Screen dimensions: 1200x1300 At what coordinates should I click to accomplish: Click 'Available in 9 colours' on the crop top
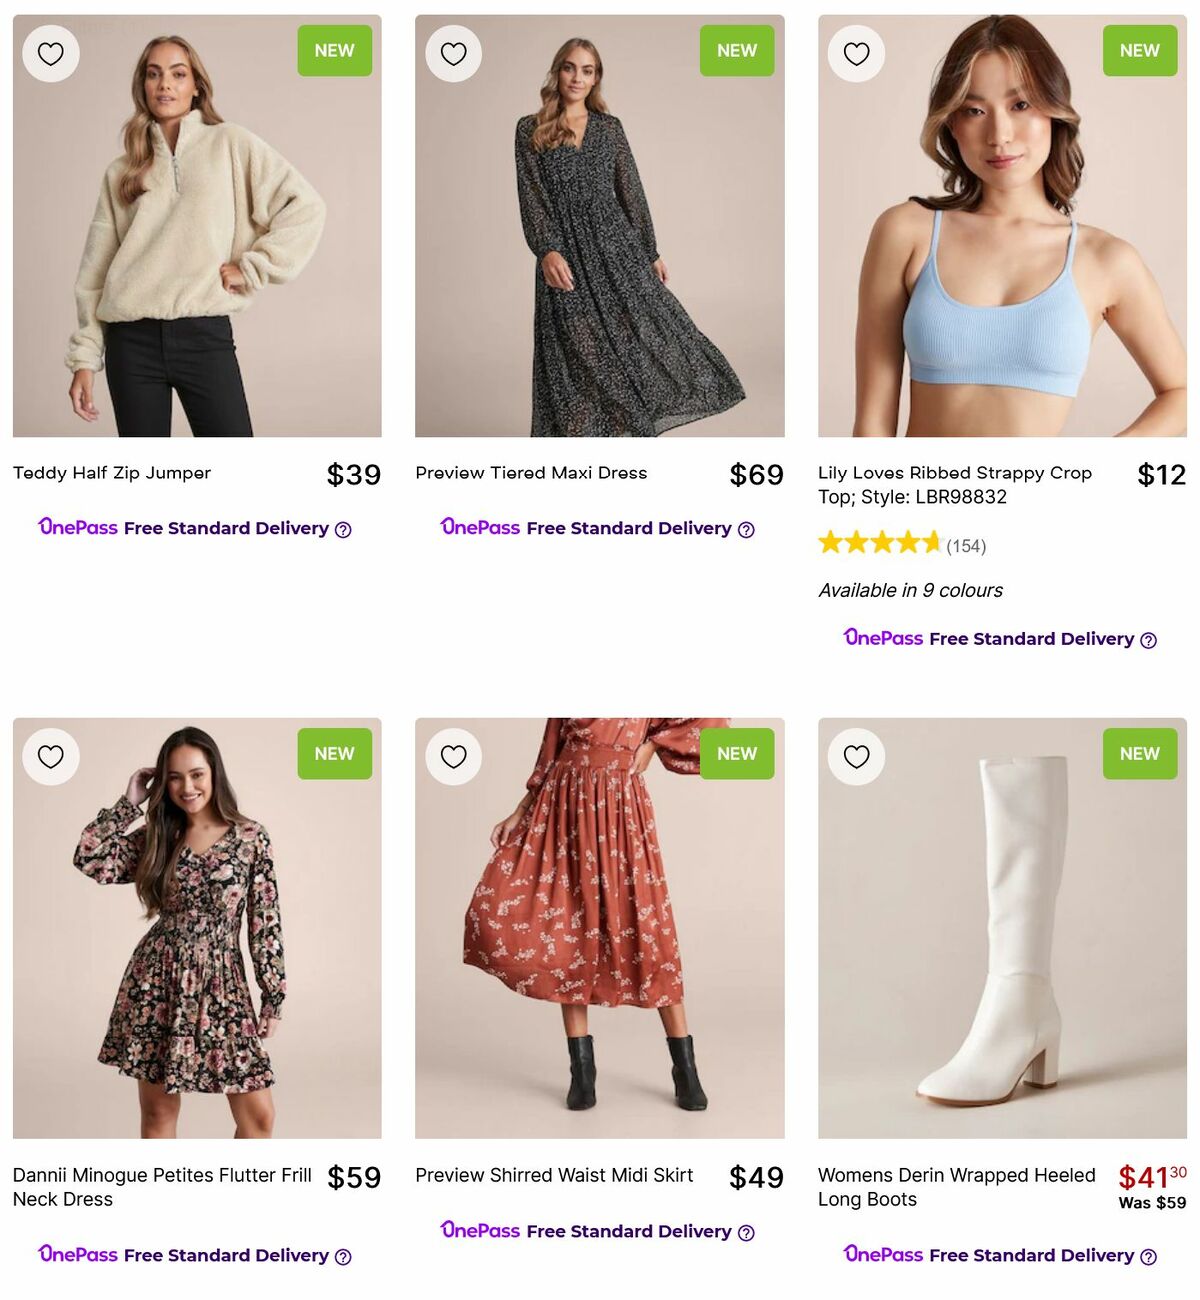(x=910, y=590)
